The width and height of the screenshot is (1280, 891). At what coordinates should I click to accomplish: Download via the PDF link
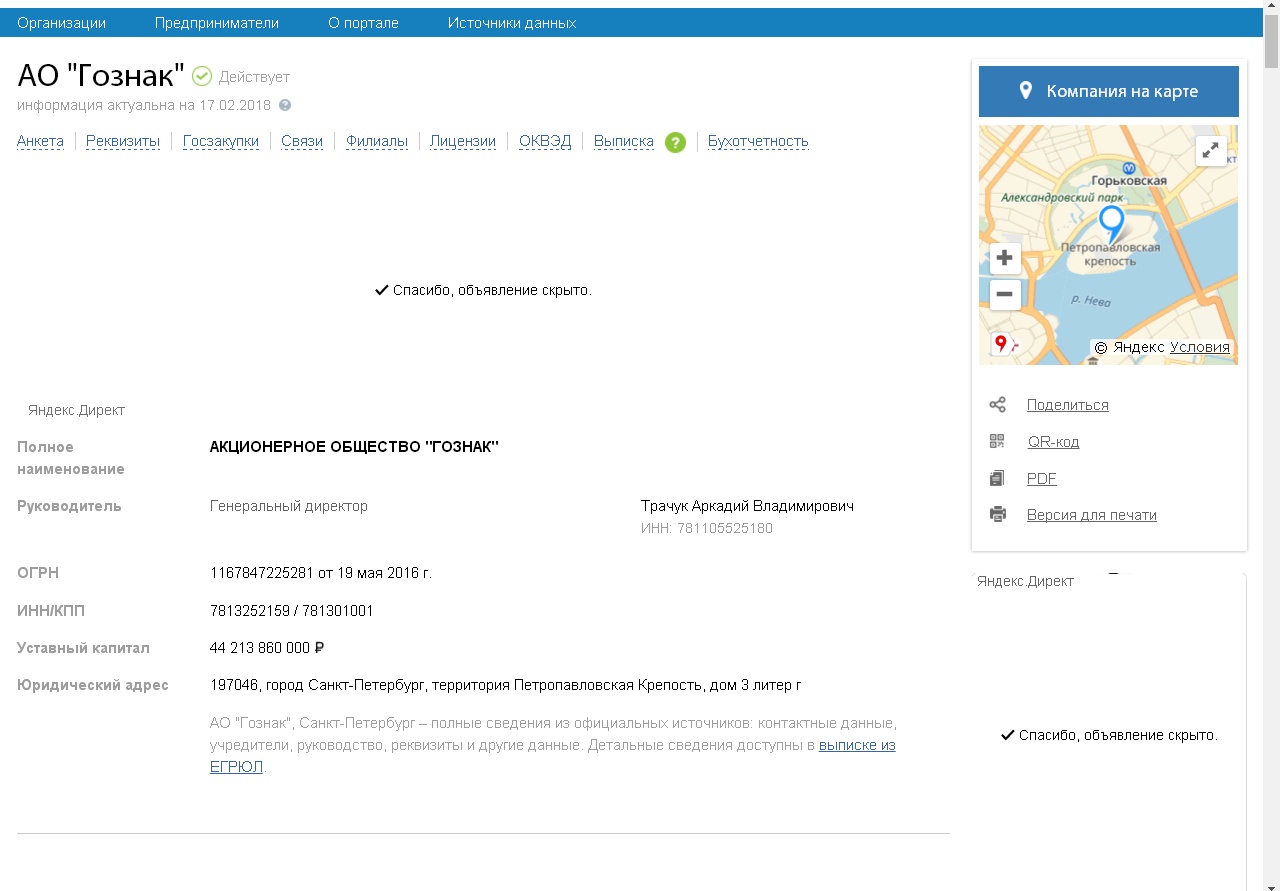pyautogui.click(x=1042, y=478)
